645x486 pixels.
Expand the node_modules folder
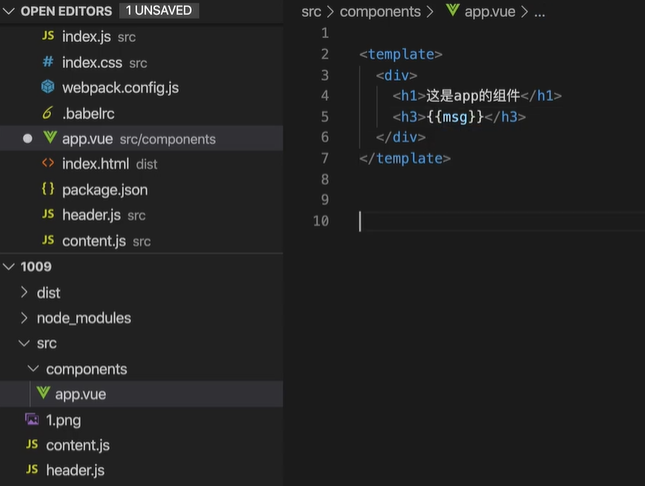point(26,318)
